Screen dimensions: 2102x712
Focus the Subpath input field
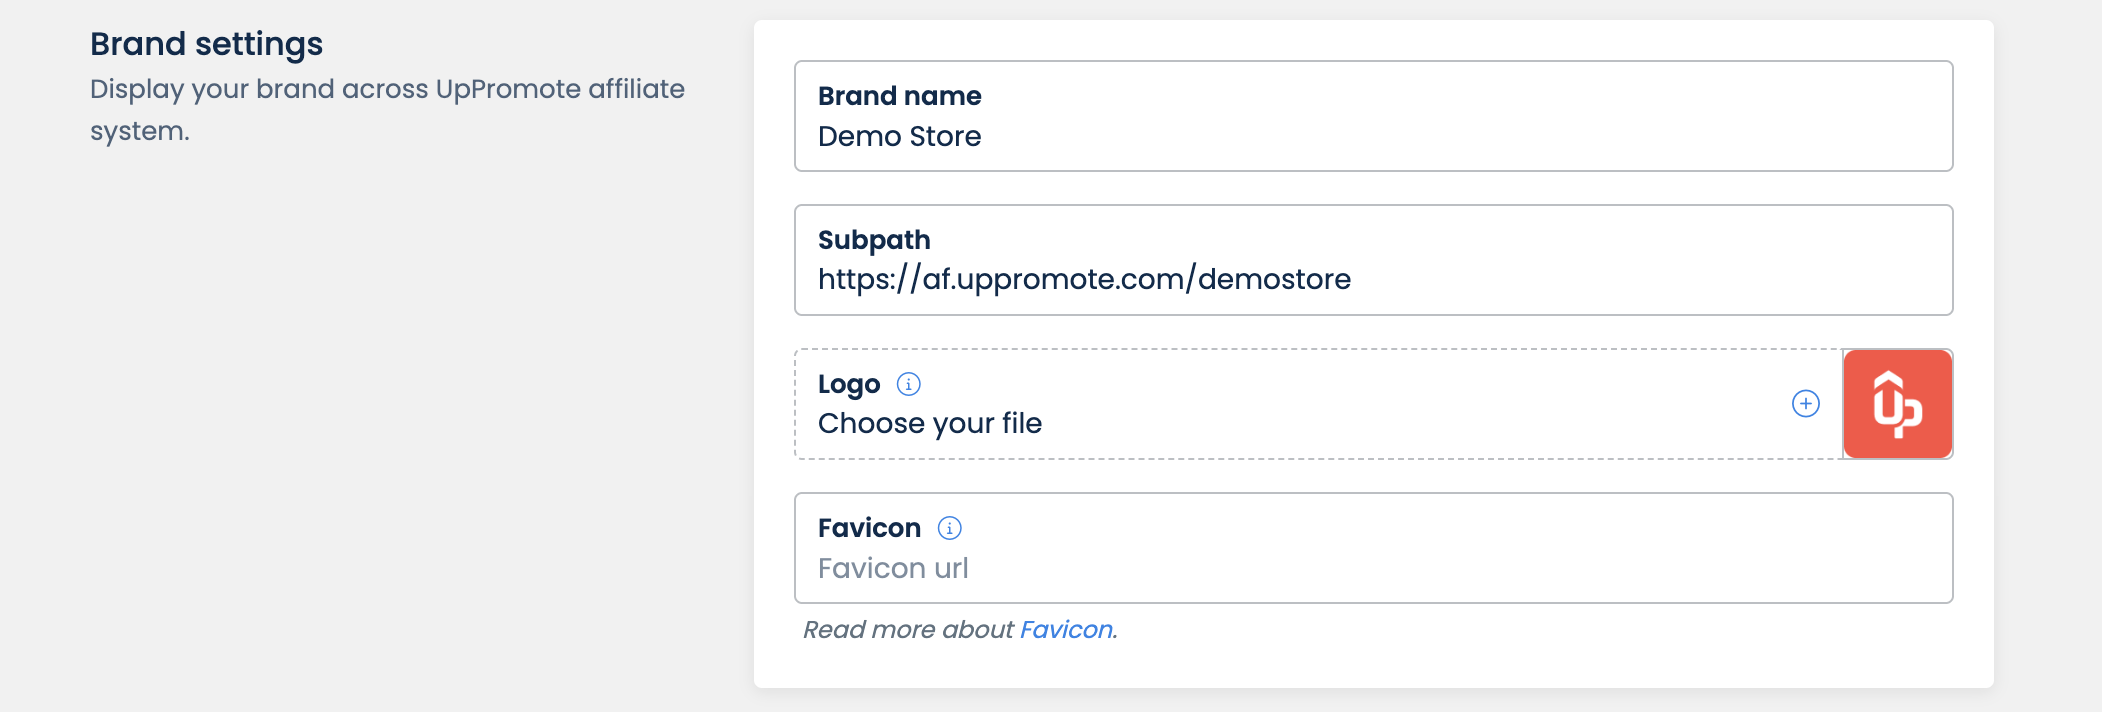click(1372, 279)
